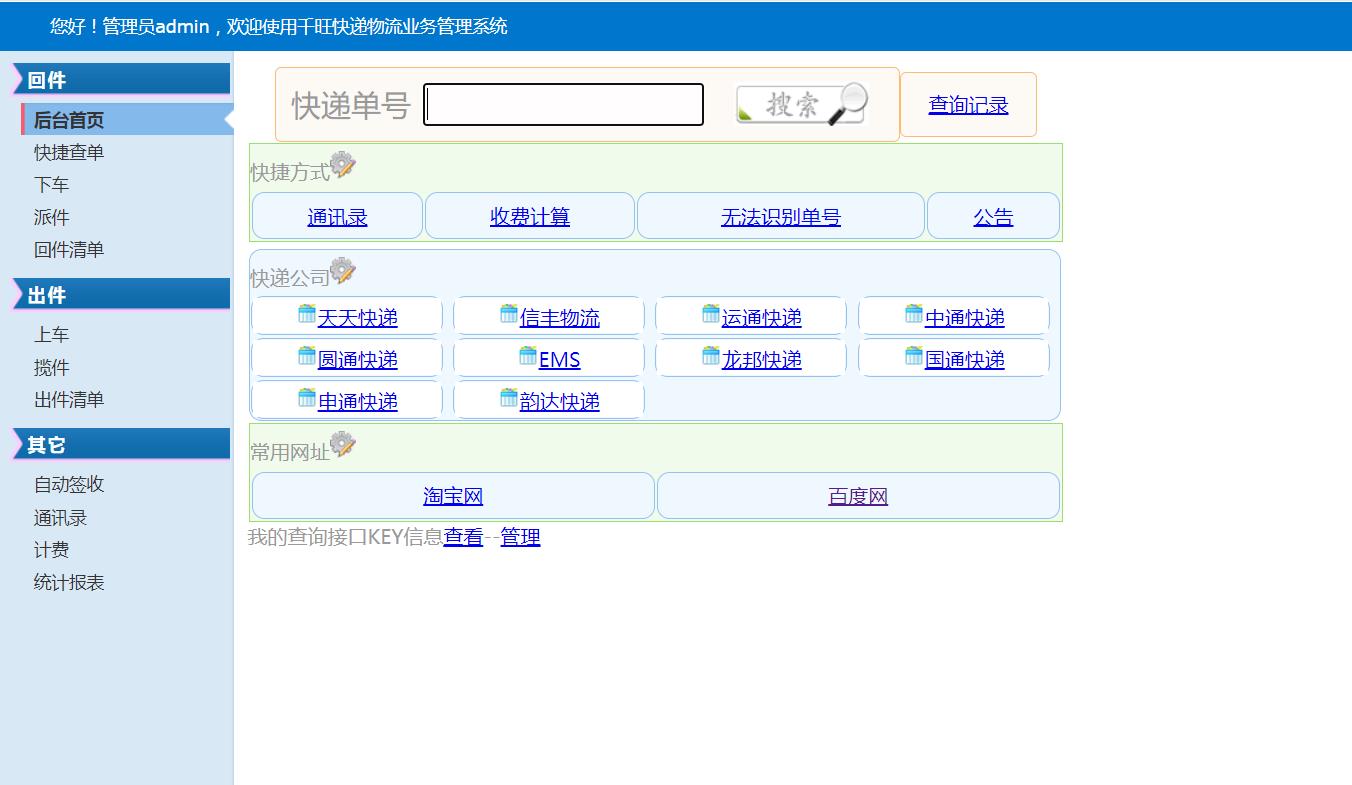Open the 国通快递 link
This screenshot has height=785, width=1352.
pyautogui.click(x=965, y=360)
